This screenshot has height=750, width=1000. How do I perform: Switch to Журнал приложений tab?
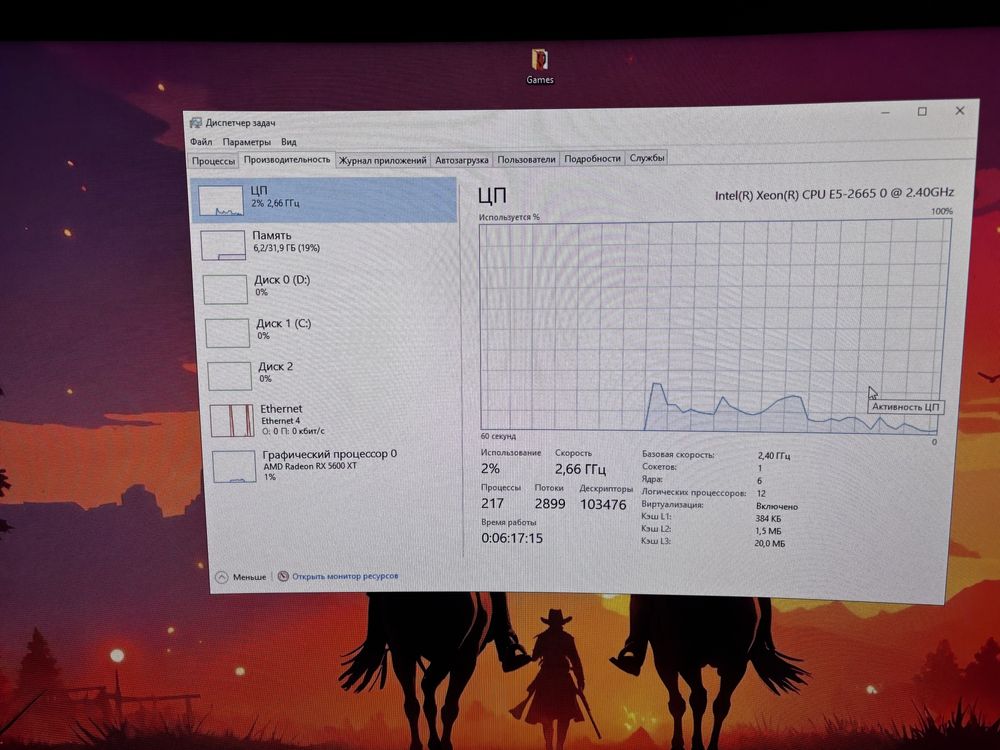[383, 160]
